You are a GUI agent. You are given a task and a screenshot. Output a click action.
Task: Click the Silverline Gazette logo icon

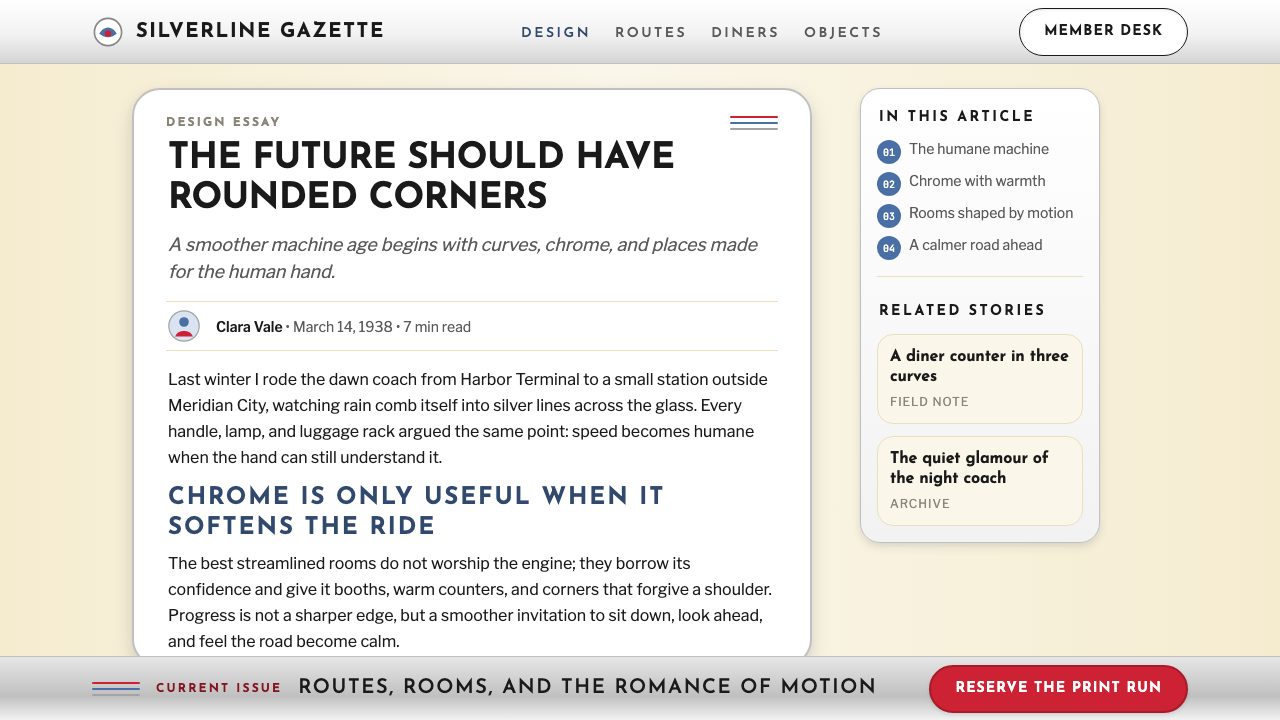[108, 32]
